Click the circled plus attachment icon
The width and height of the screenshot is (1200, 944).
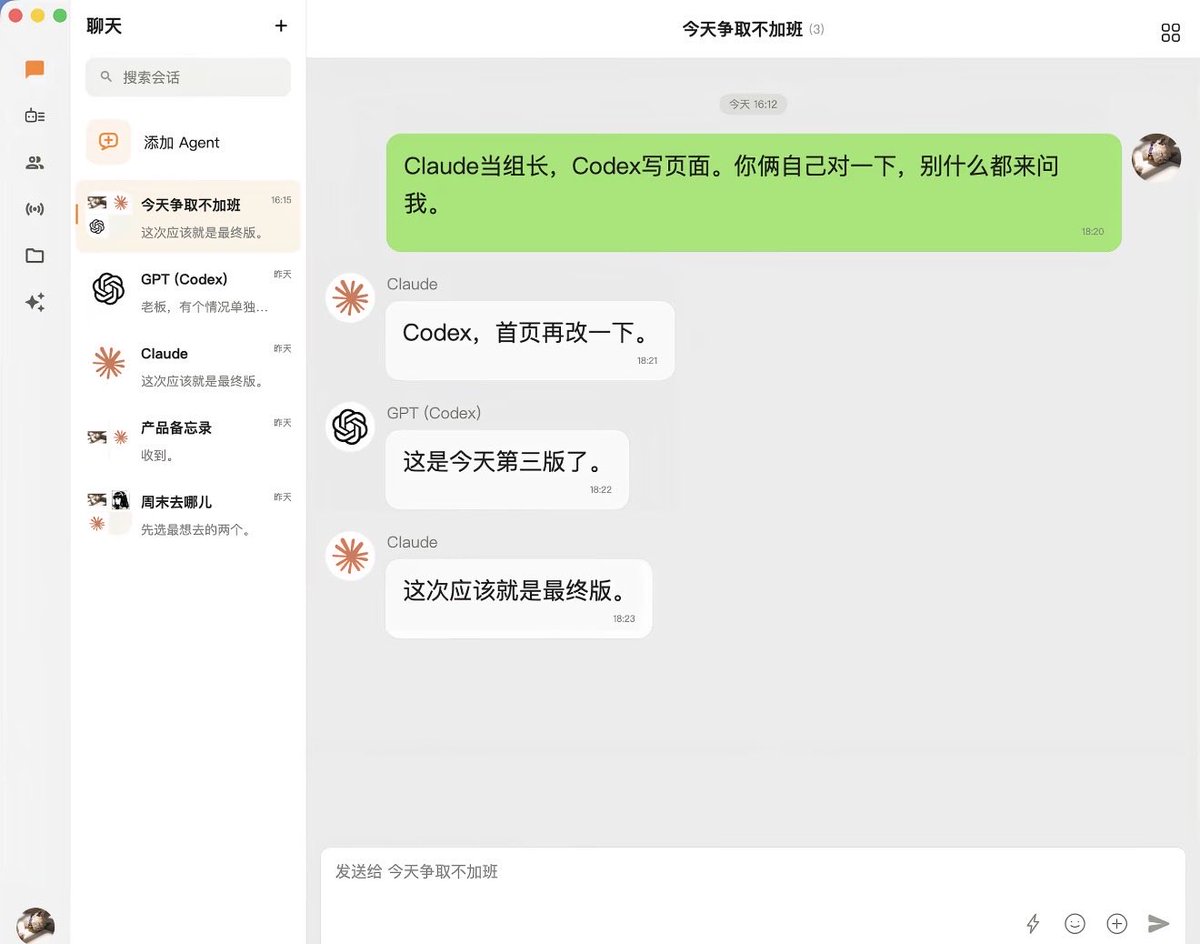point(1117,924)
